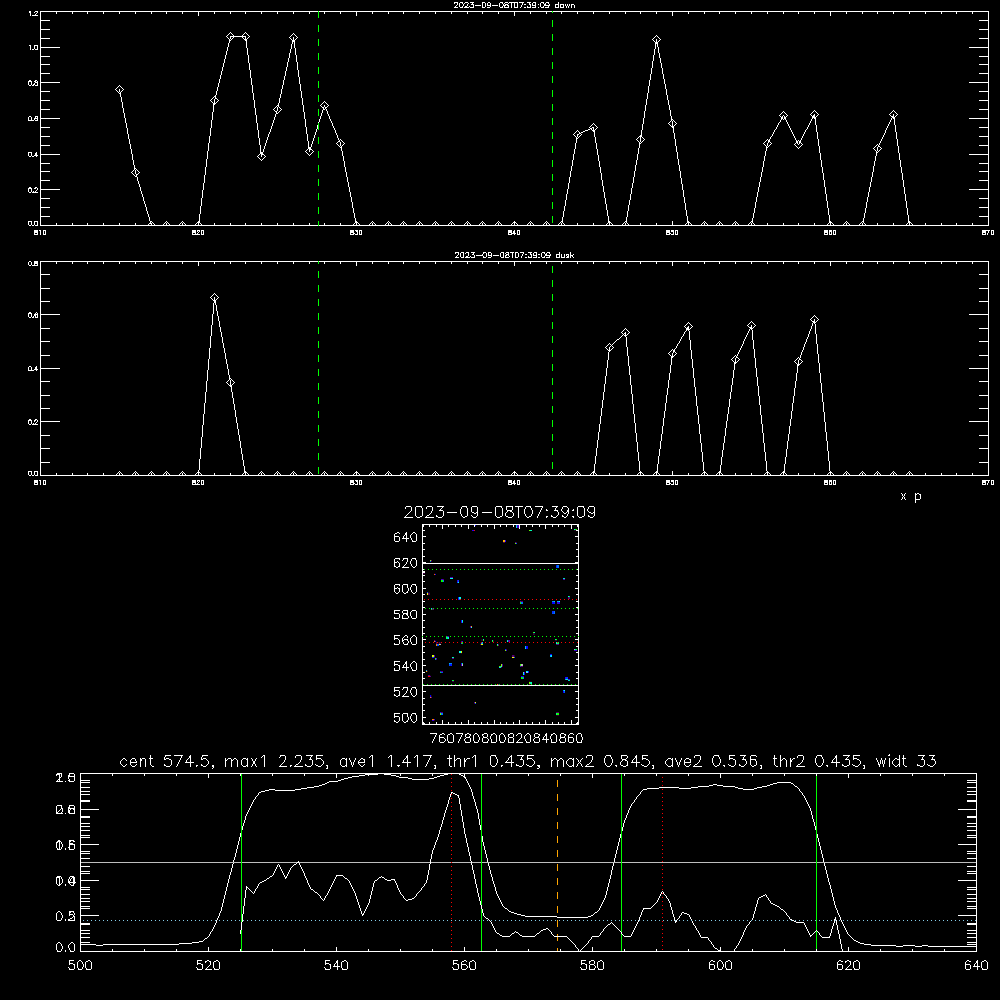
Task: Click dawn plot peak diamond near x 849
Action: point(656,40)
